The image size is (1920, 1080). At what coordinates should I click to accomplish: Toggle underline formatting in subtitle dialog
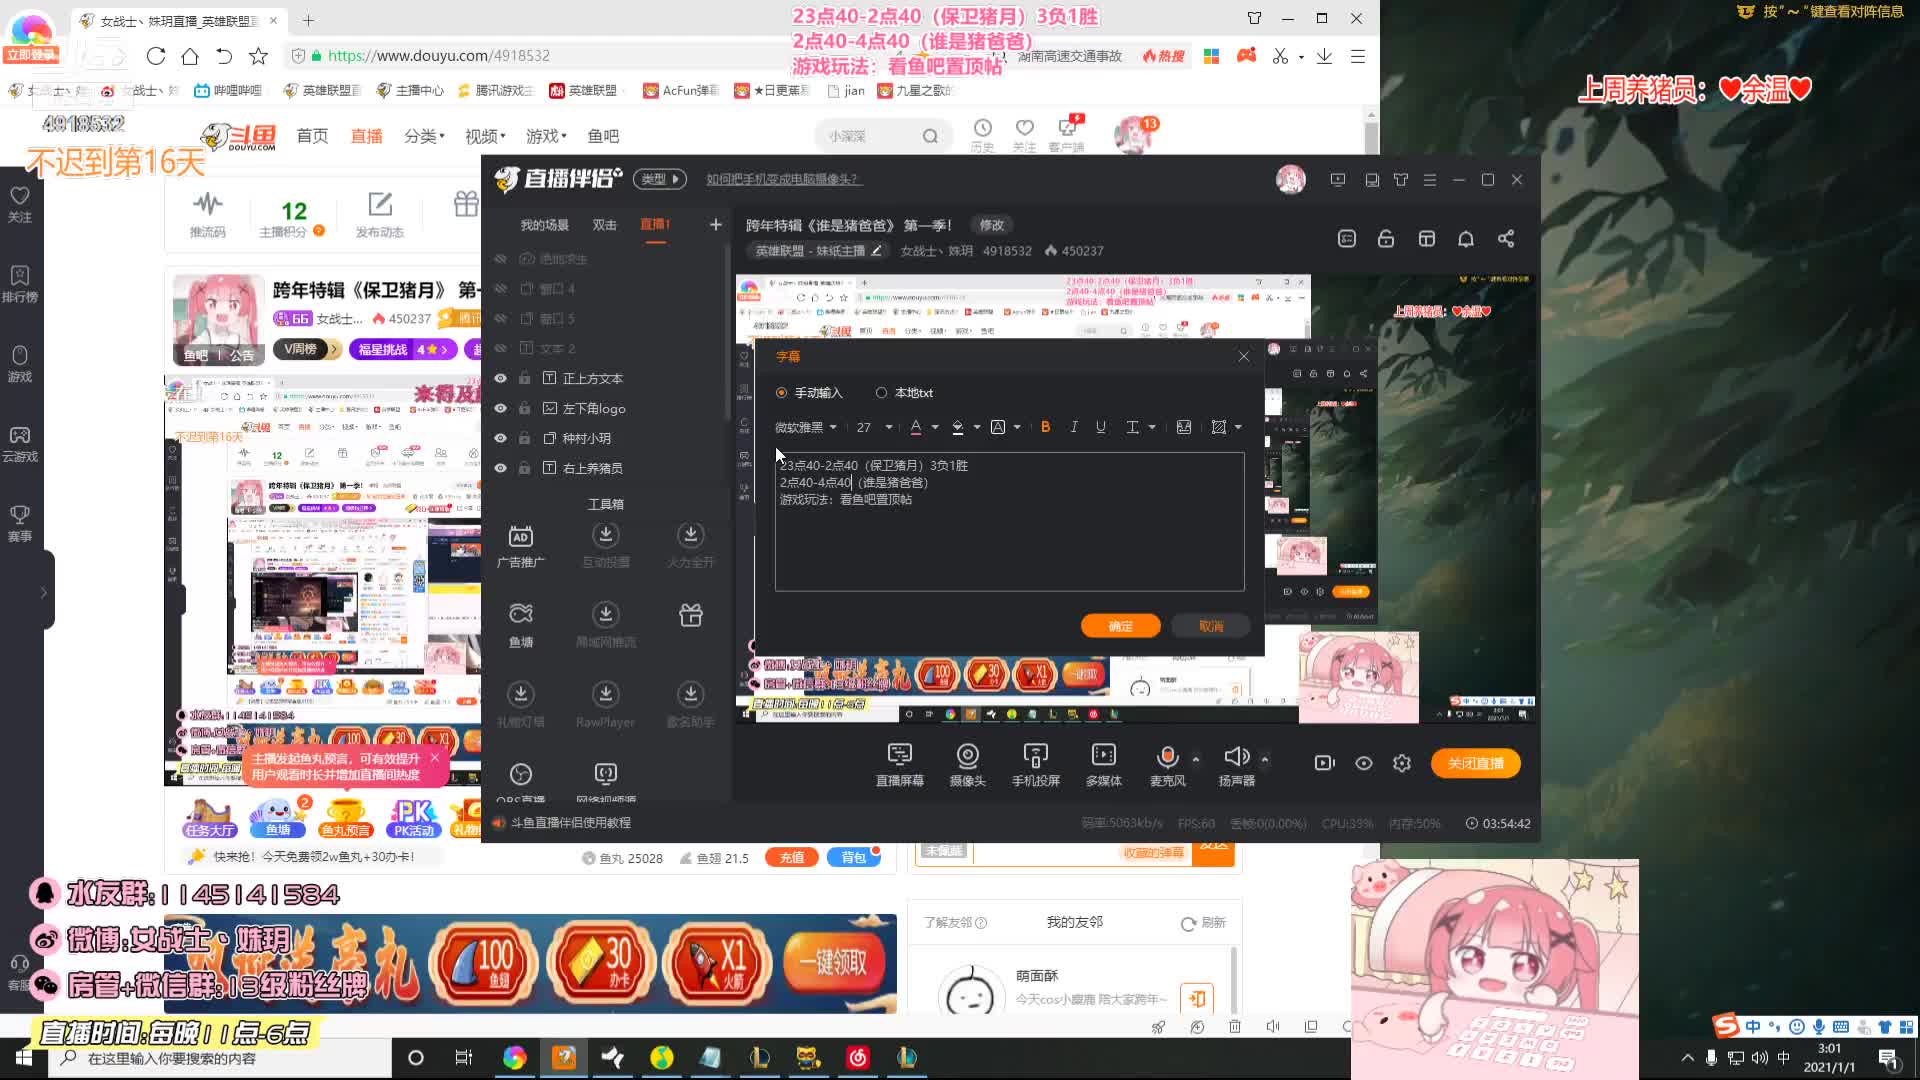click(1100, 427)
